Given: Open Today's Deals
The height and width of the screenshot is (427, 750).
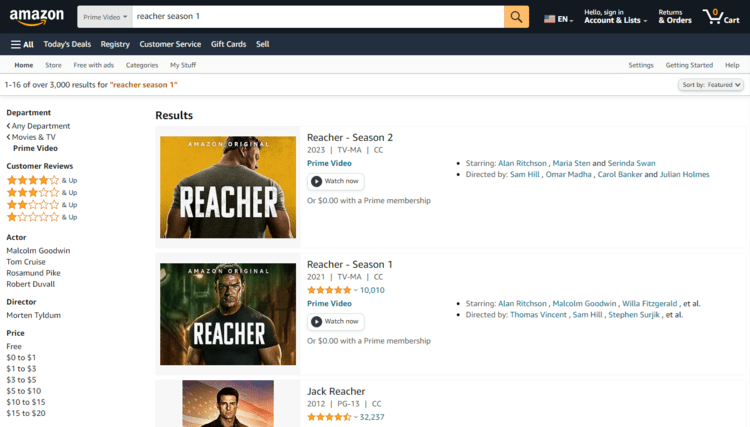Looking at the screenshot, I should click(x=67, y=44).
